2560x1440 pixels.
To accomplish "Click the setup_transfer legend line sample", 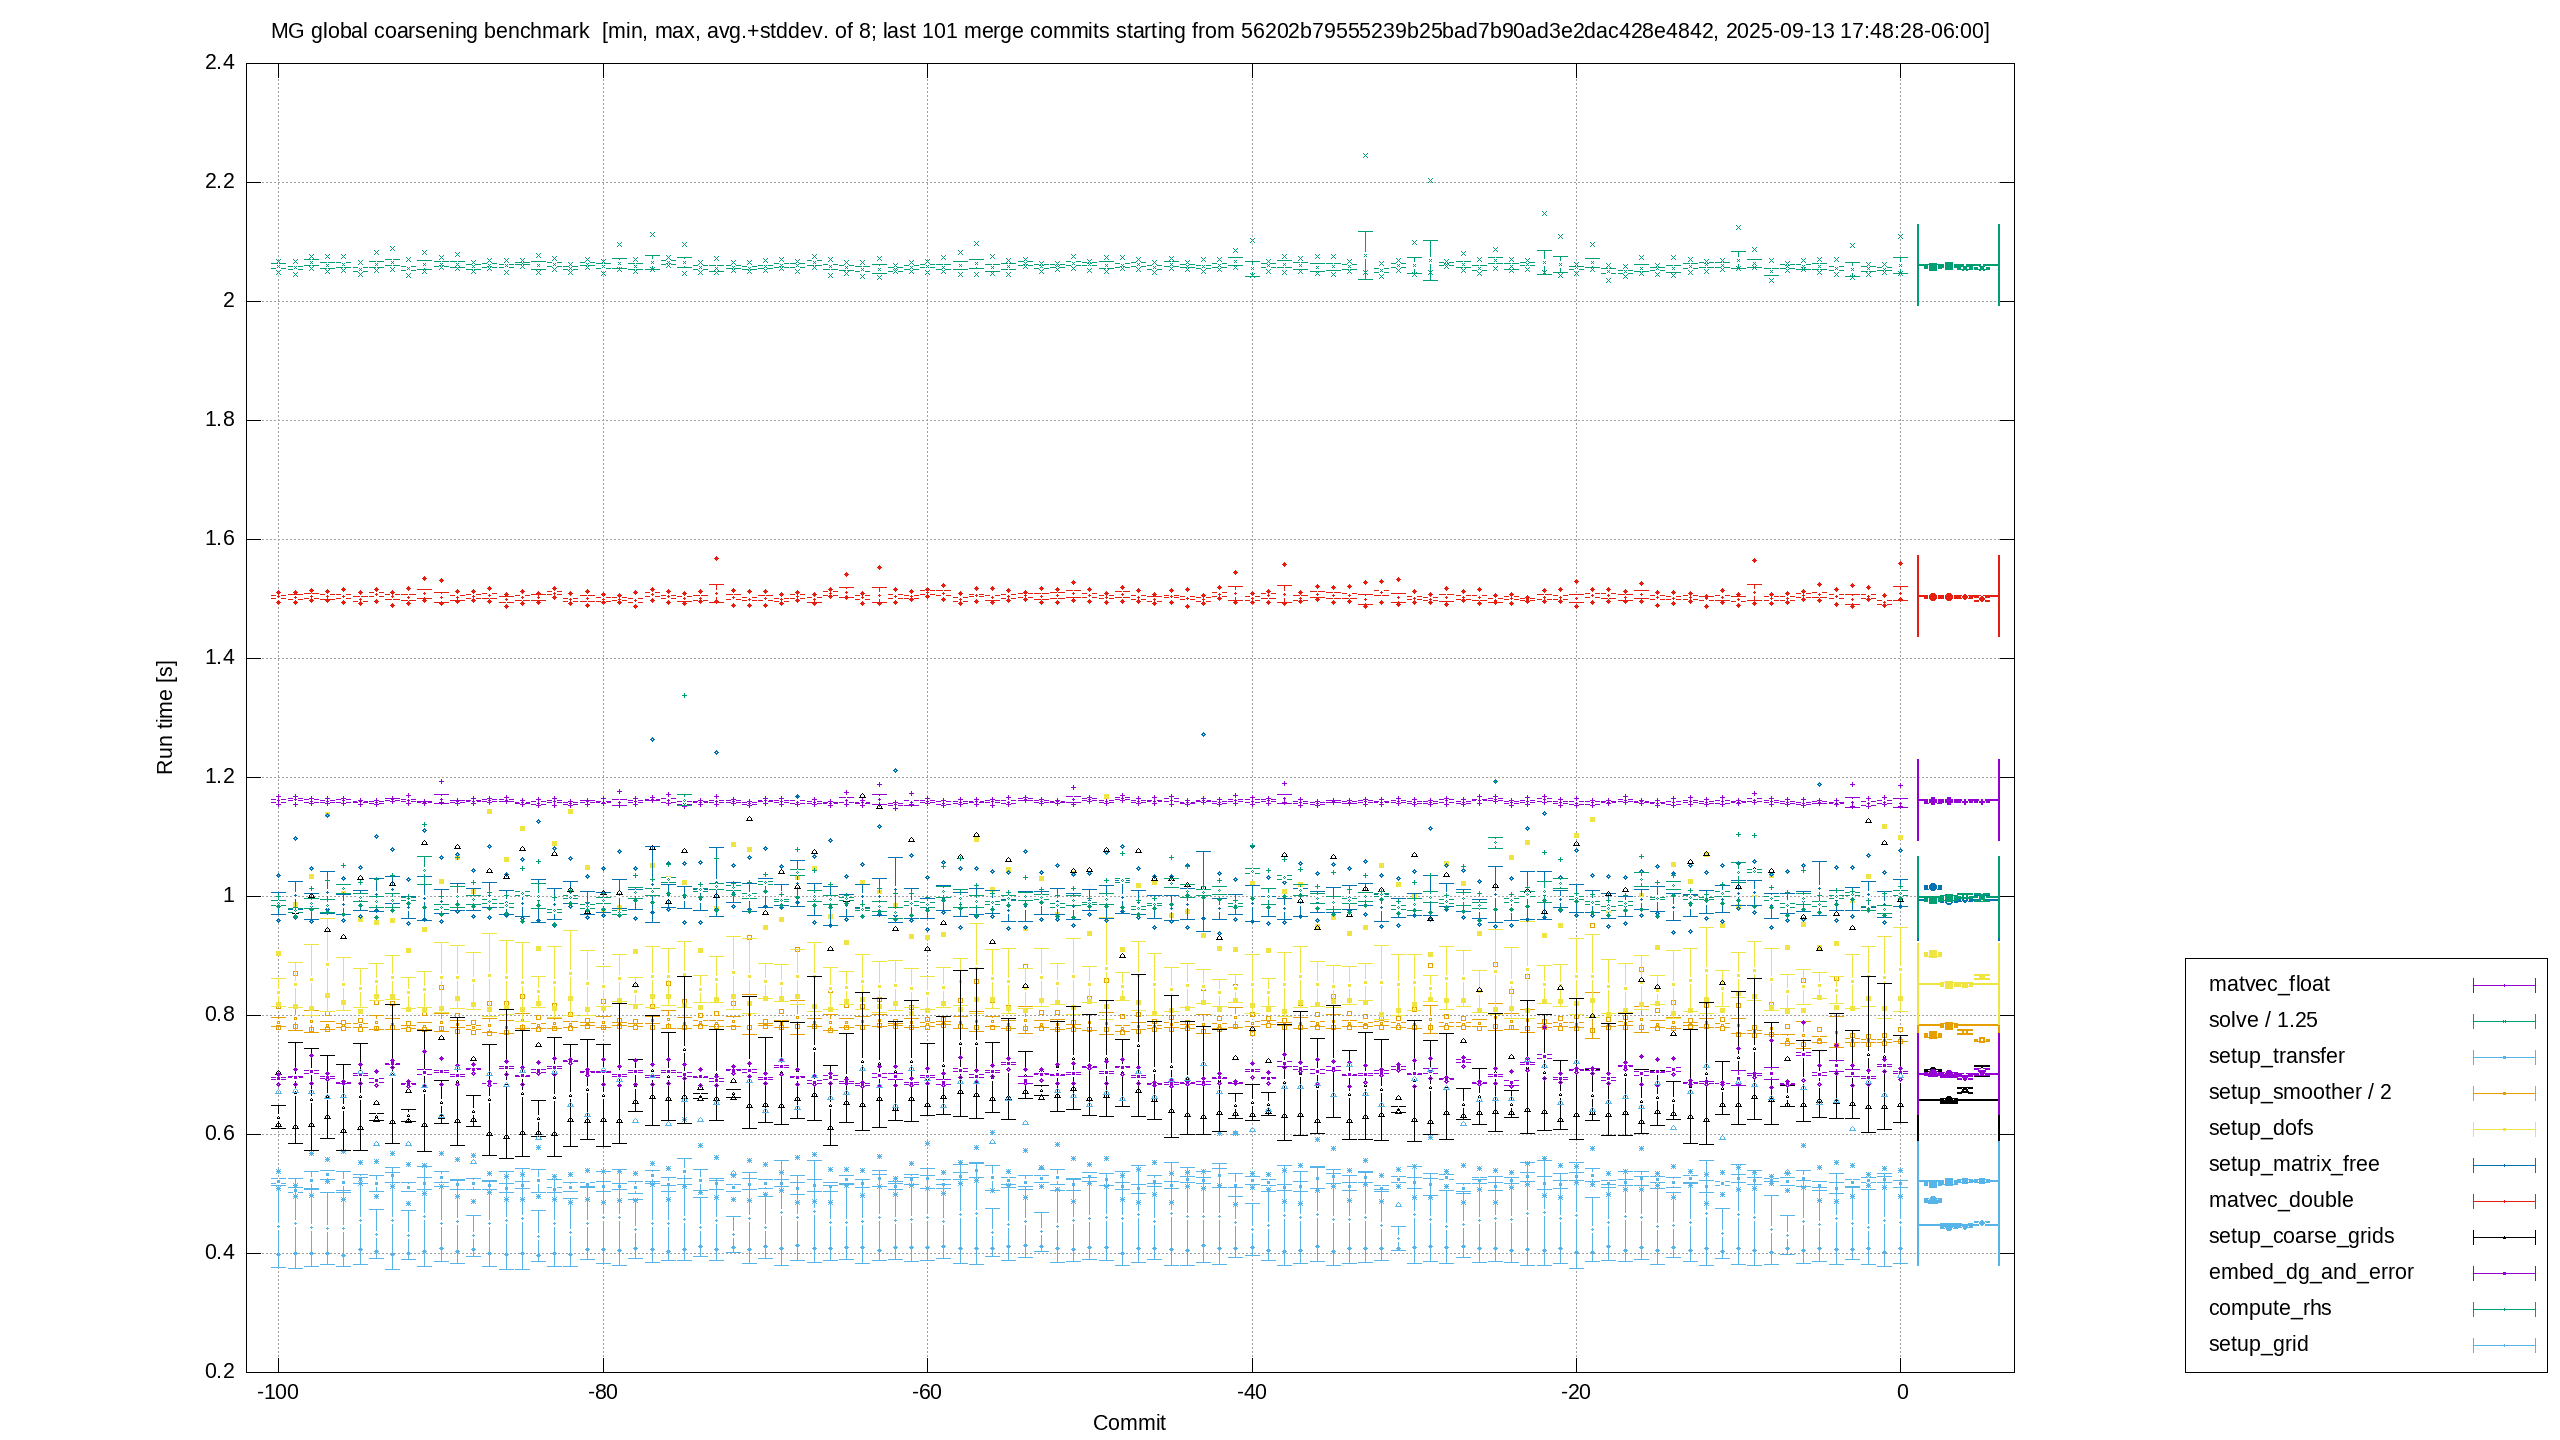I will (2504, 1057).
